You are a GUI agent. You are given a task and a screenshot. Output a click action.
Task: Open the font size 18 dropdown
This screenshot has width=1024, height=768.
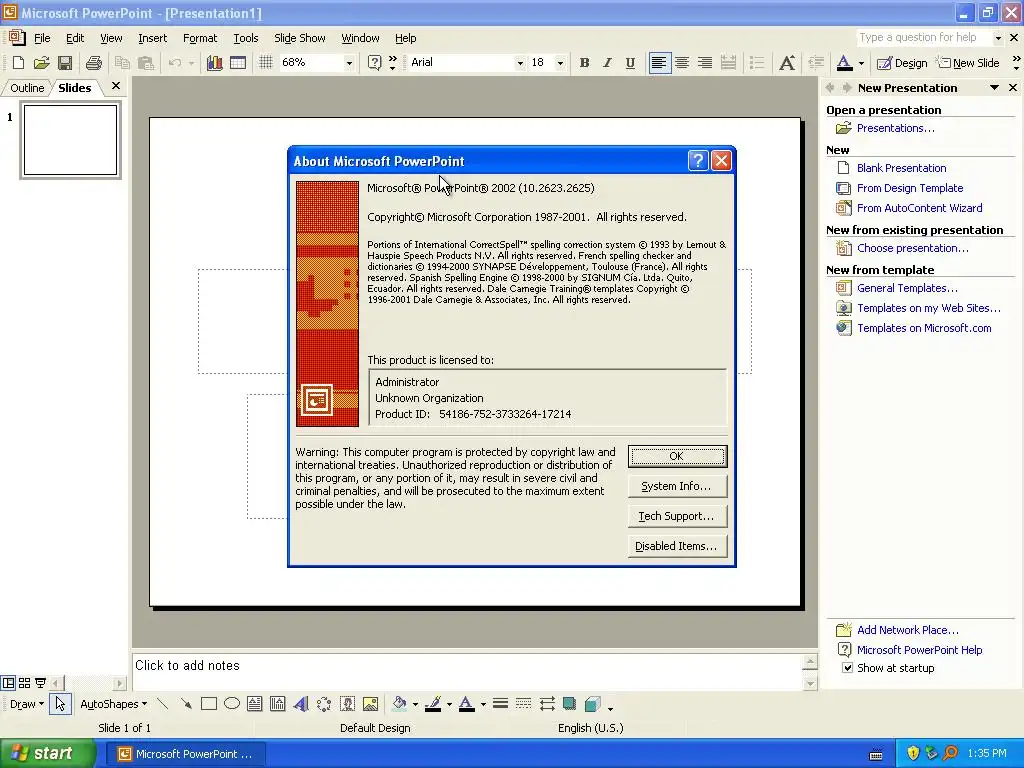(x=560, y=63)
